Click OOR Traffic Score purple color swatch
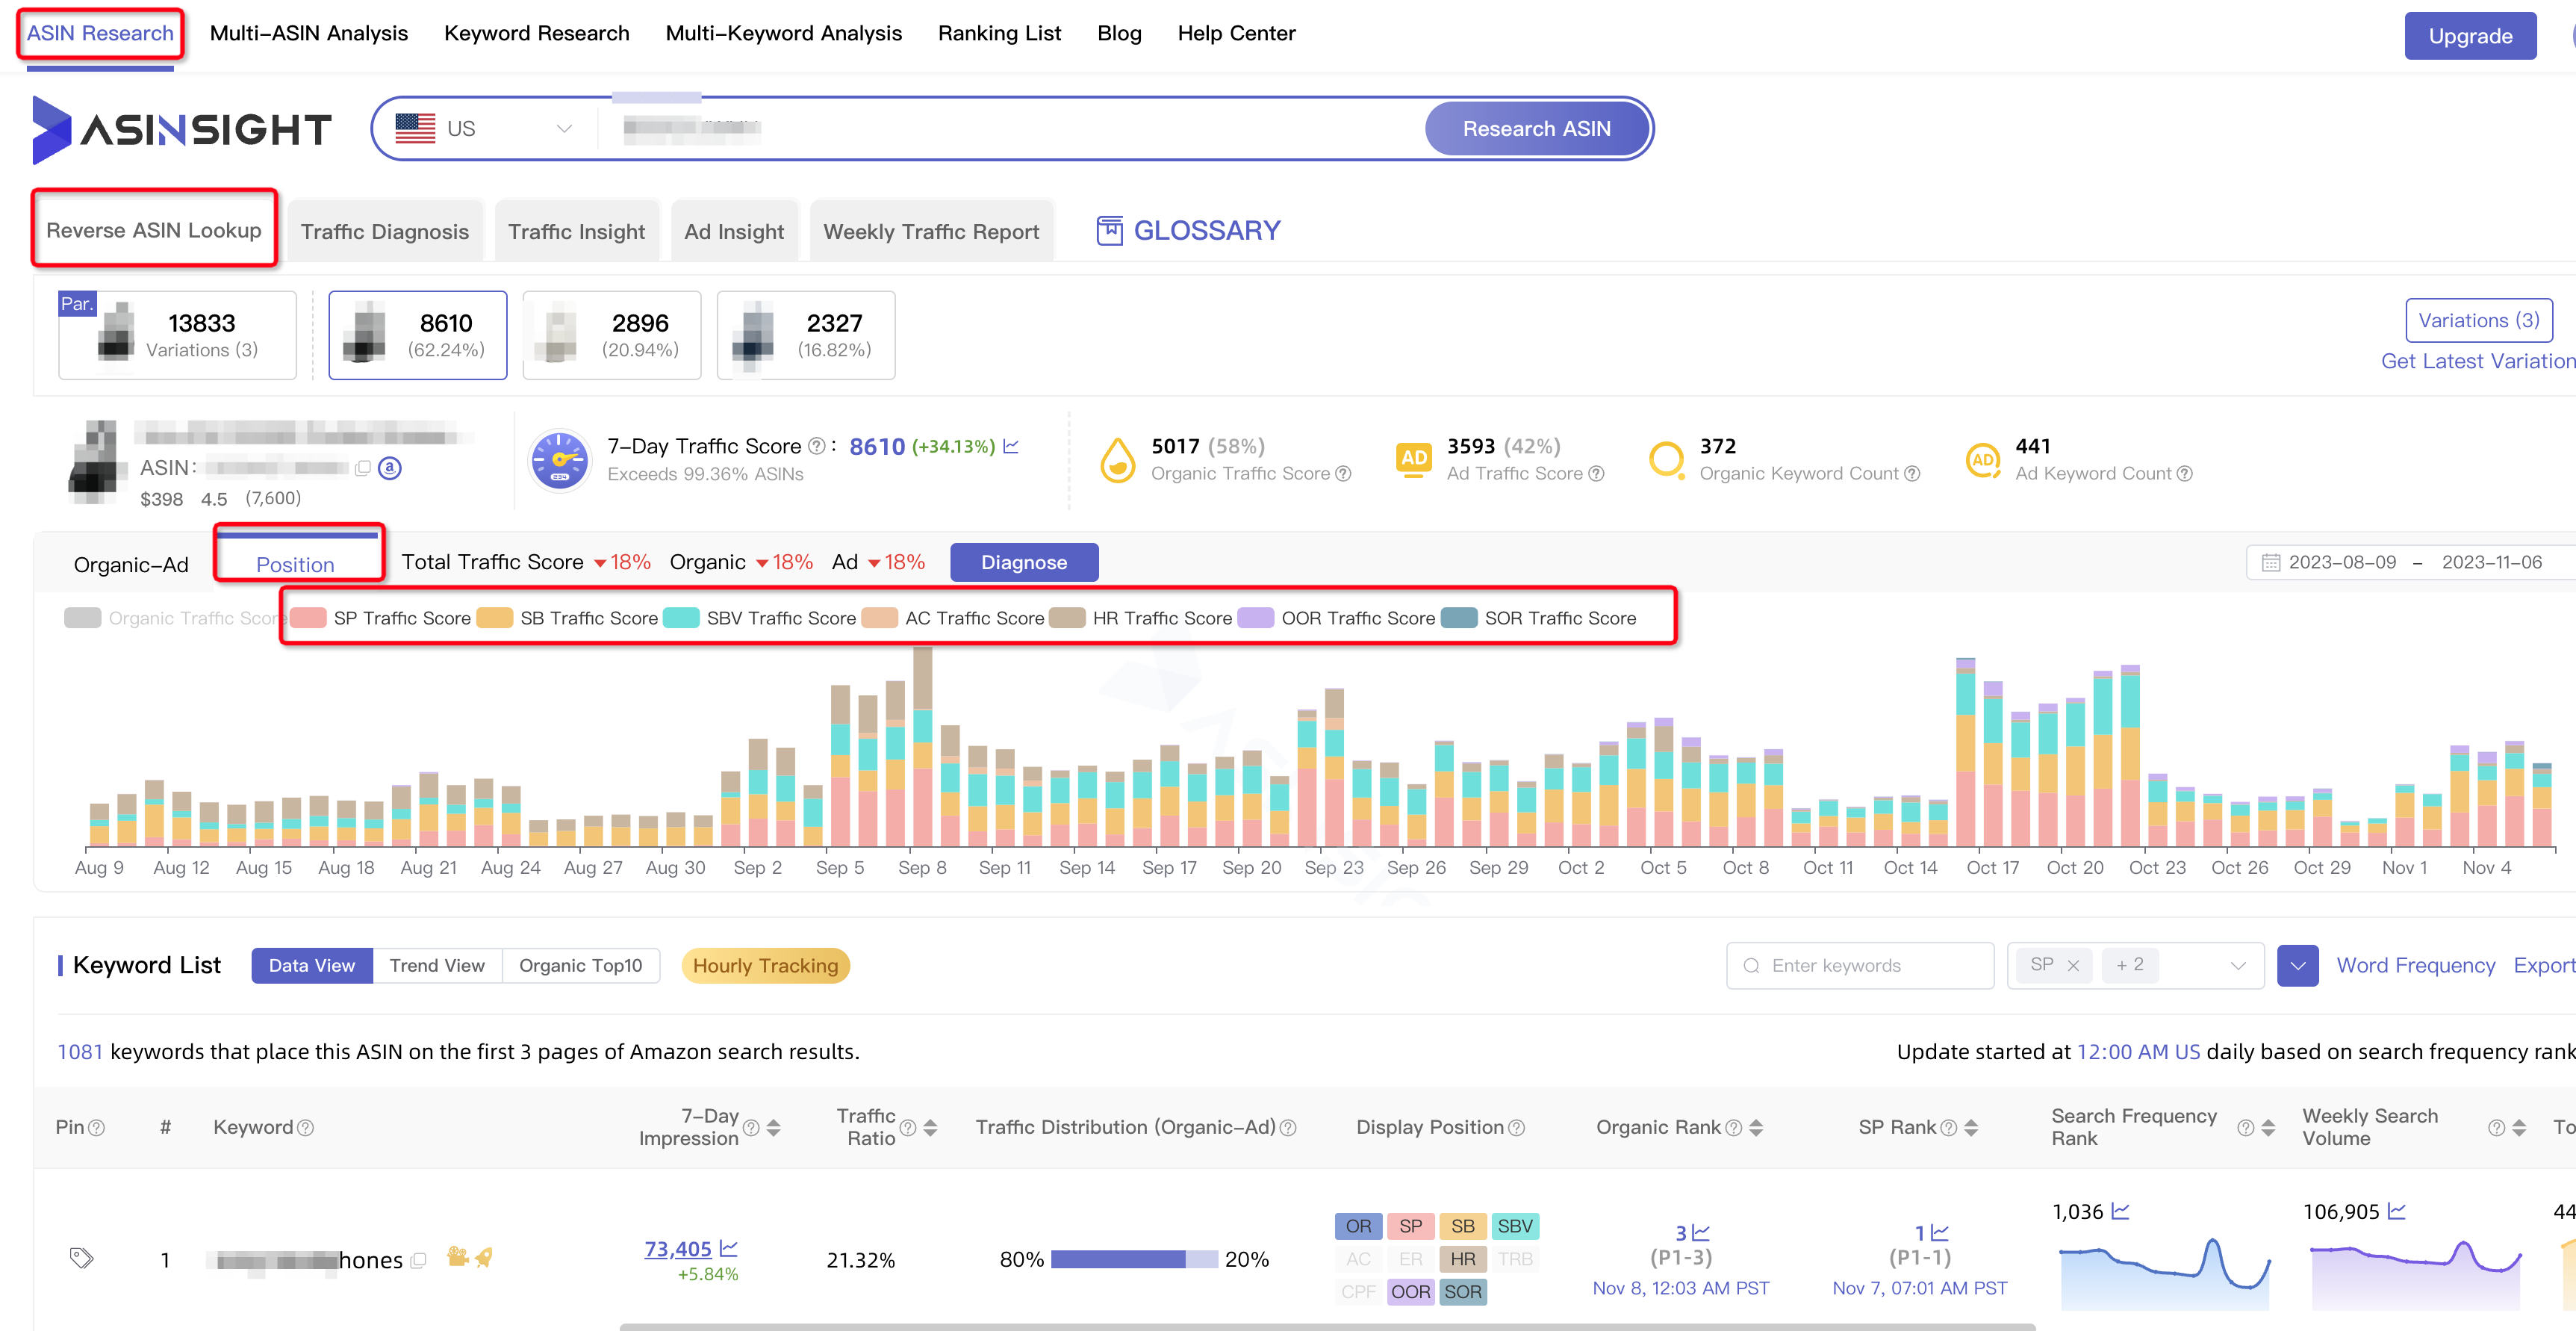The image size is (2576, 1331). [x=1255, y=618]
